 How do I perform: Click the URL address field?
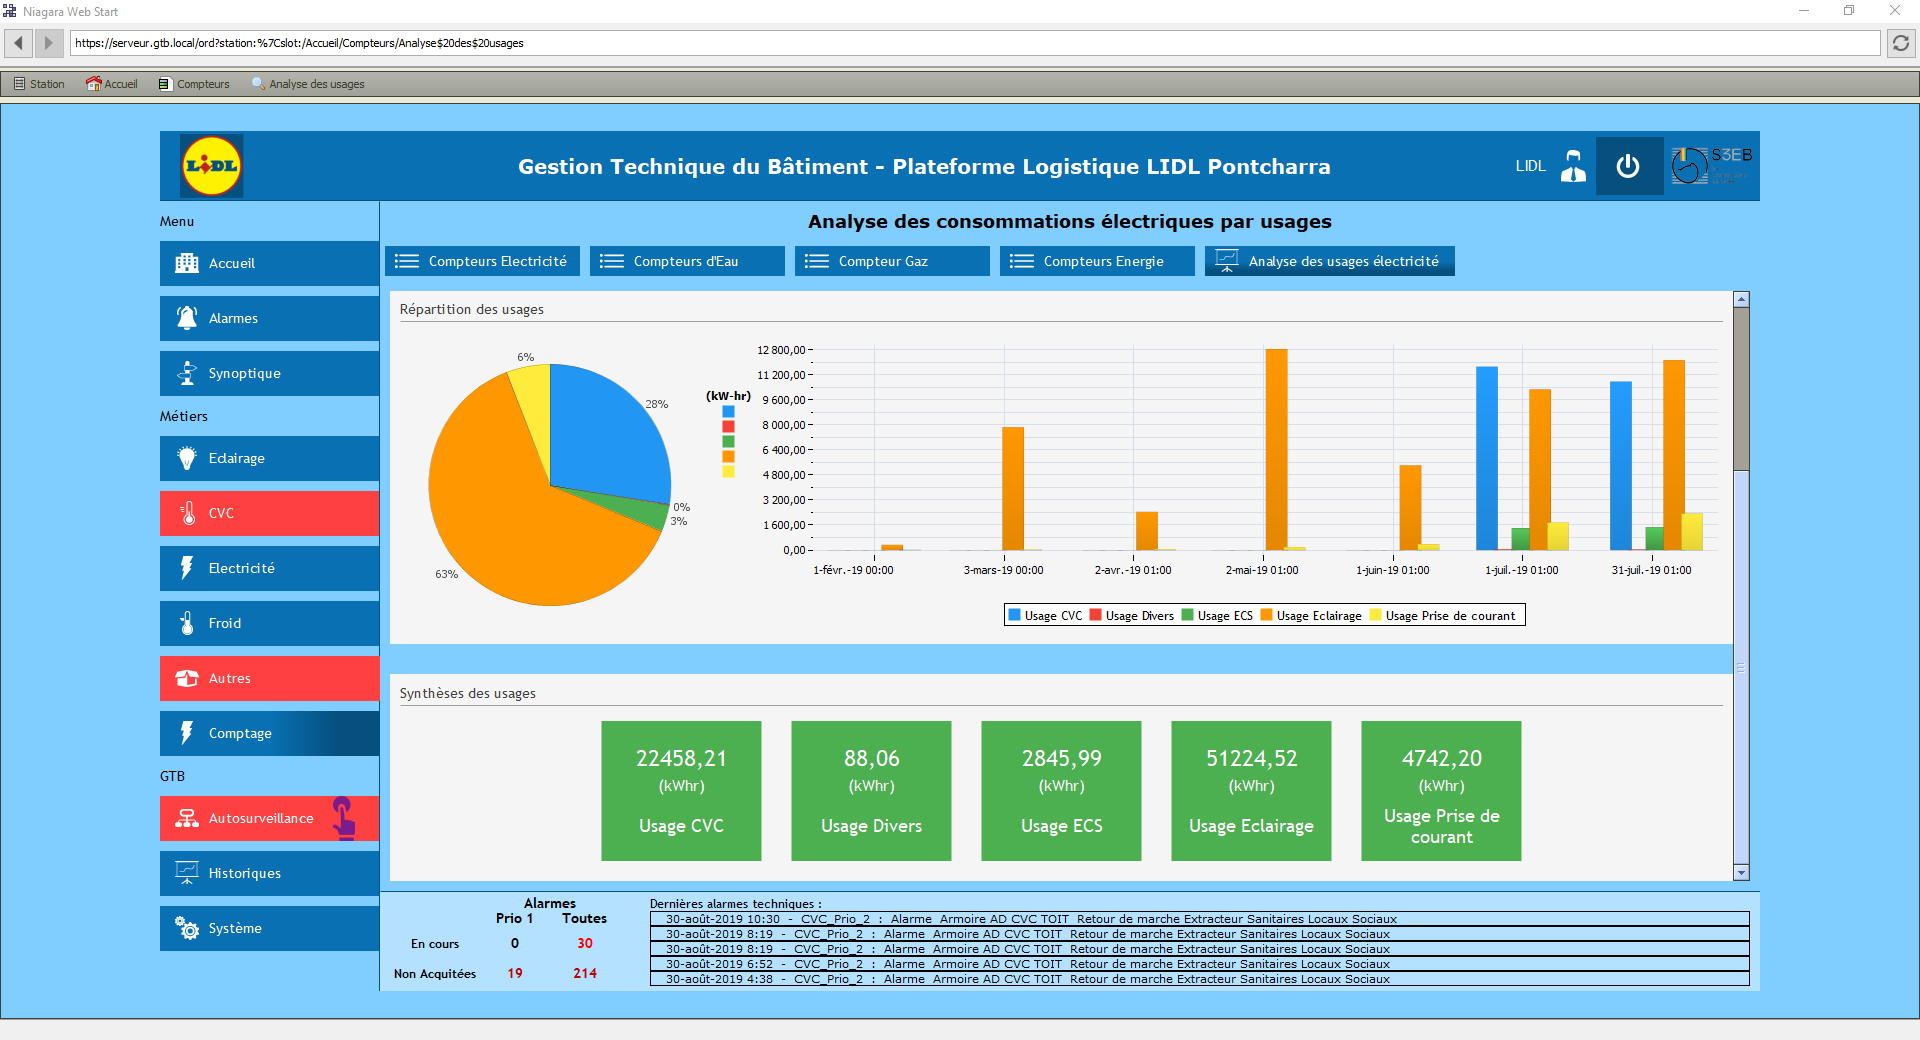click(x=975, y=43)
